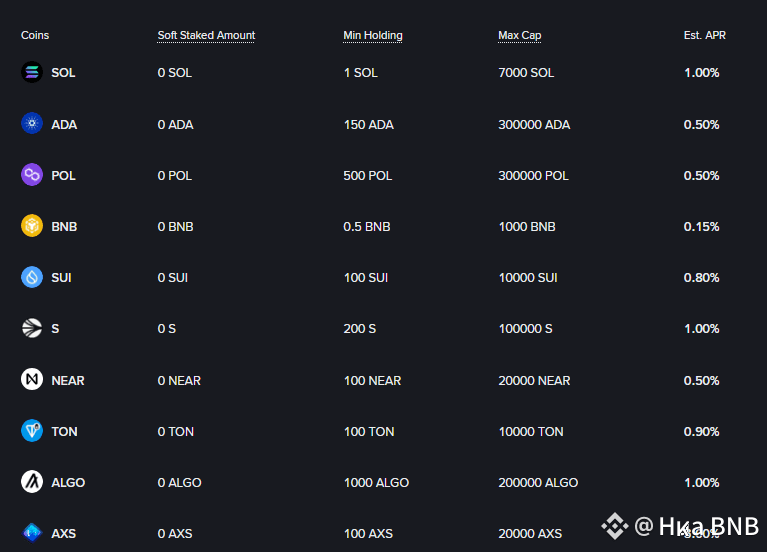This screenshot has height=552, width=767.
Task: Click the Est. APR column header
Action: (704, 35)
